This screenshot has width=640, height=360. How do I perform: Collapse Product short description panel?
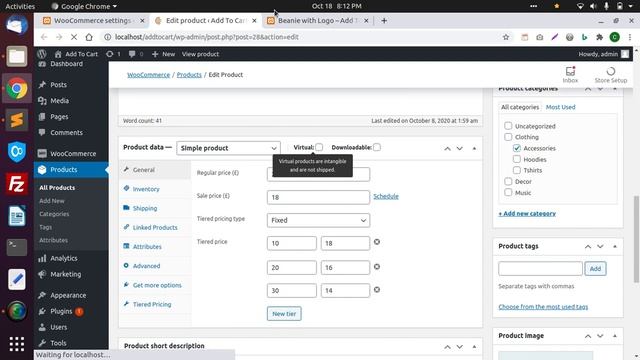pyautogui.click(x=474, y=346)
